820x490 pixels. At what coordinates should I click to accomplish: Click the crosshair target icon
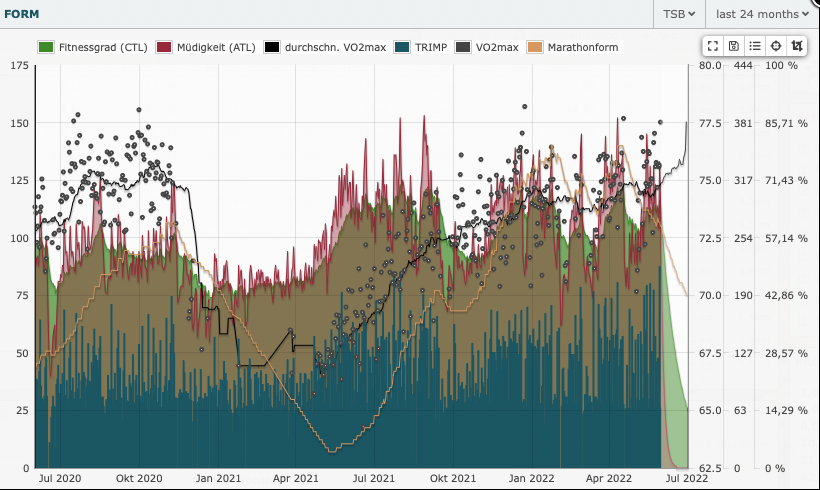point(776,46)
